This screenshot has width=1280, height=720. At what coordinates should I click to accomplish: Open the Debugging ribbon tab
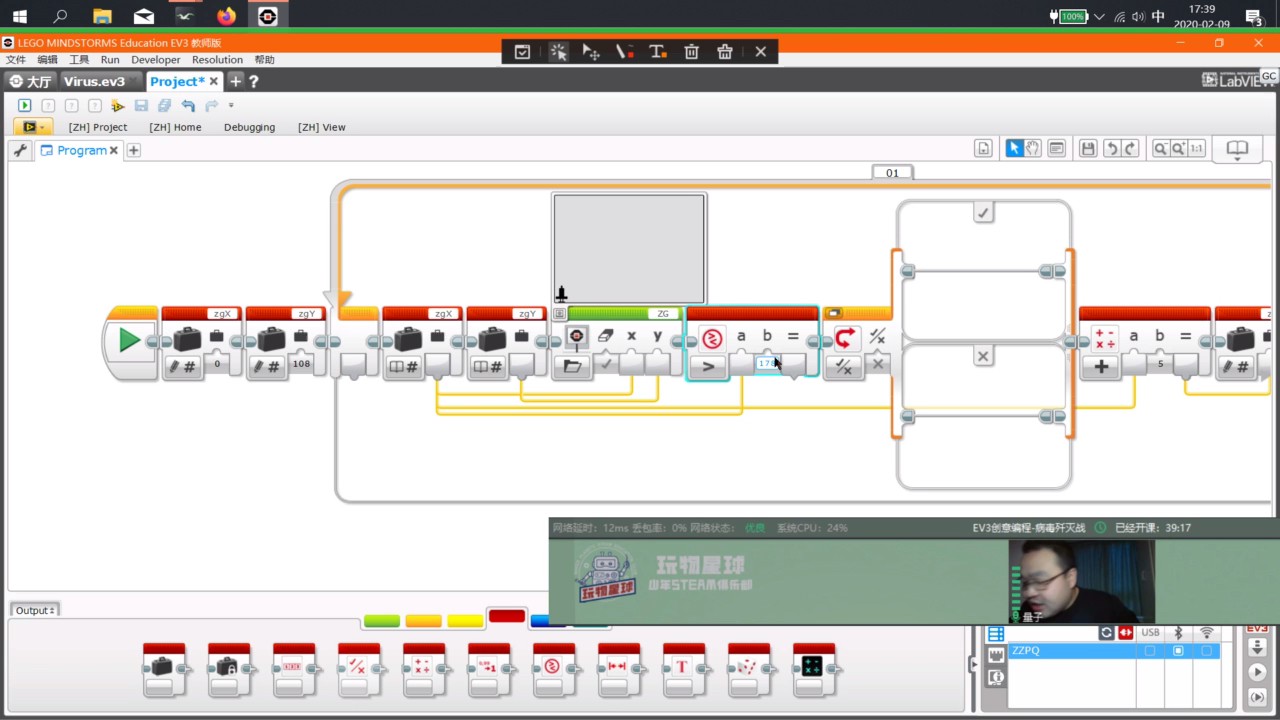tap(249, 127)
